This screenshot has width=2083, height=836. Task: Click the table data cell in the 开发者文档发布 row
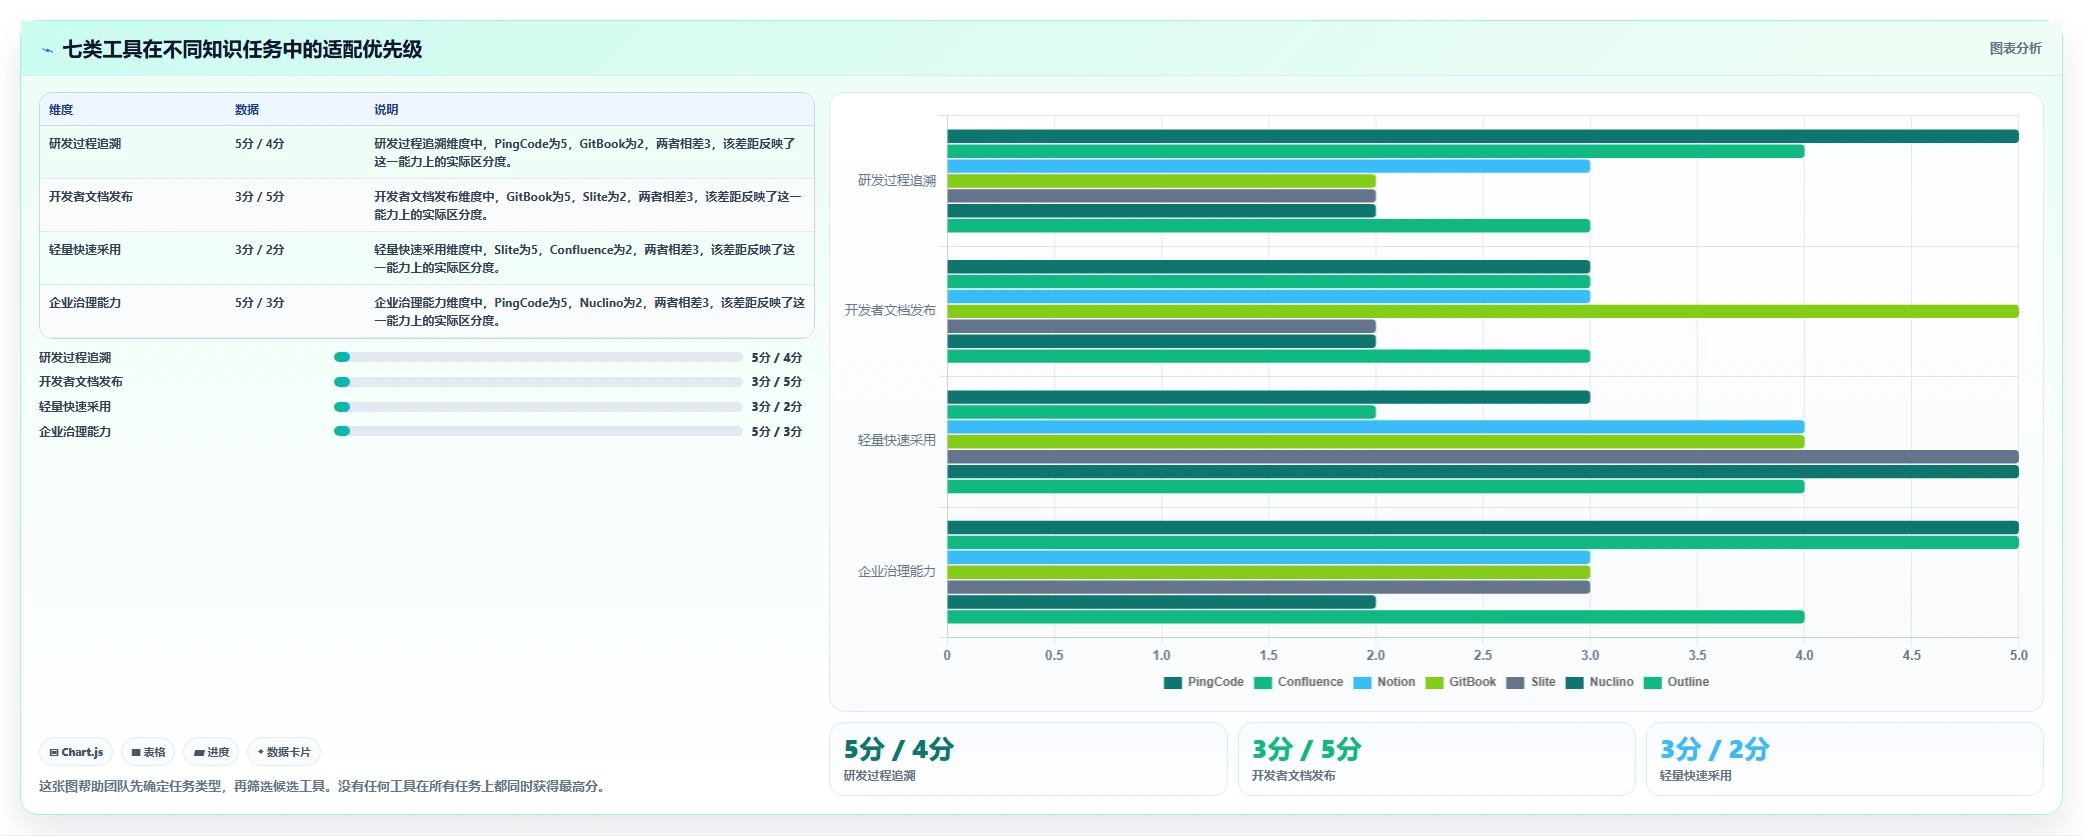click(260, 197)
